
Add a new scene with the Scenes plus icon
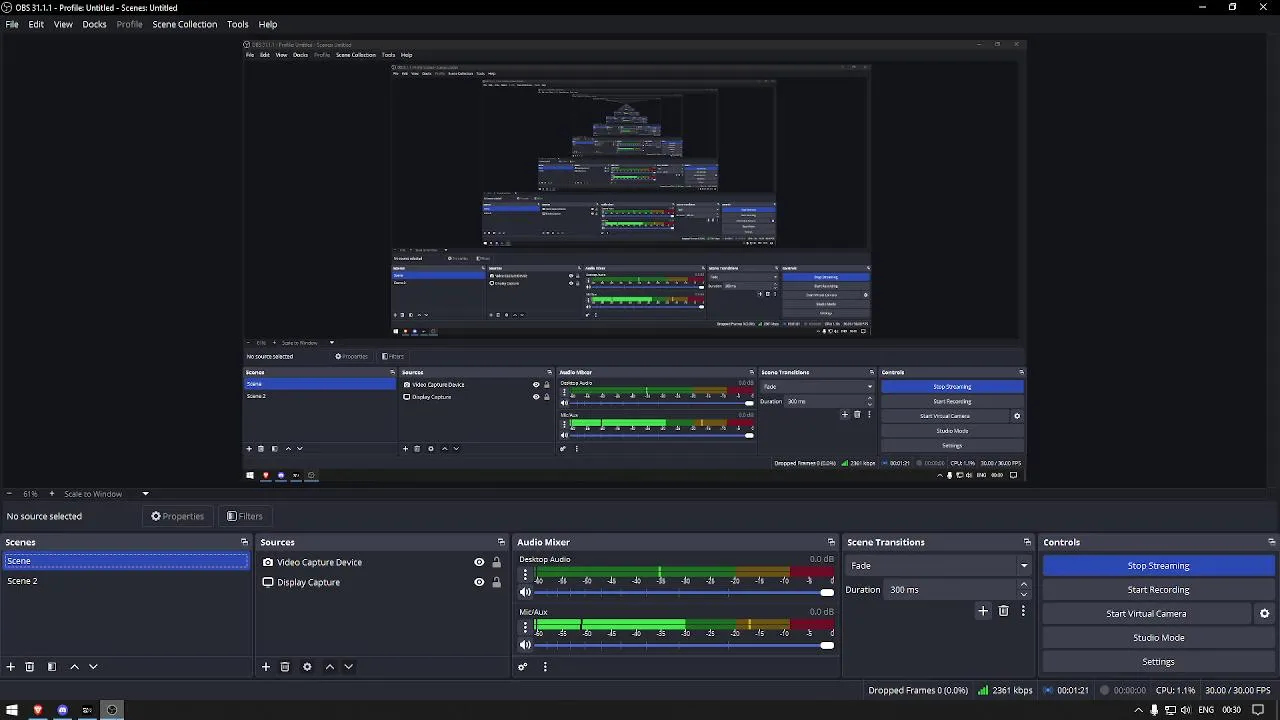(x=11, y=667)
